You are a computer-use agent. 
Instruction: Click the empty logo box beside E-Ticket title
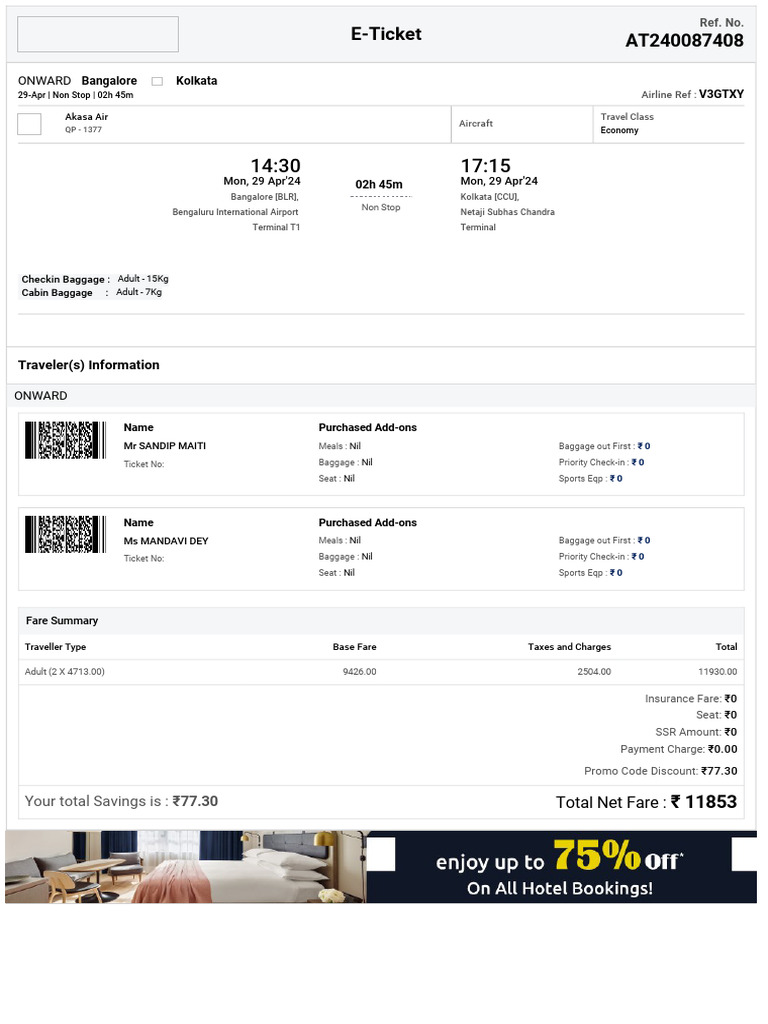coord(98,34)
